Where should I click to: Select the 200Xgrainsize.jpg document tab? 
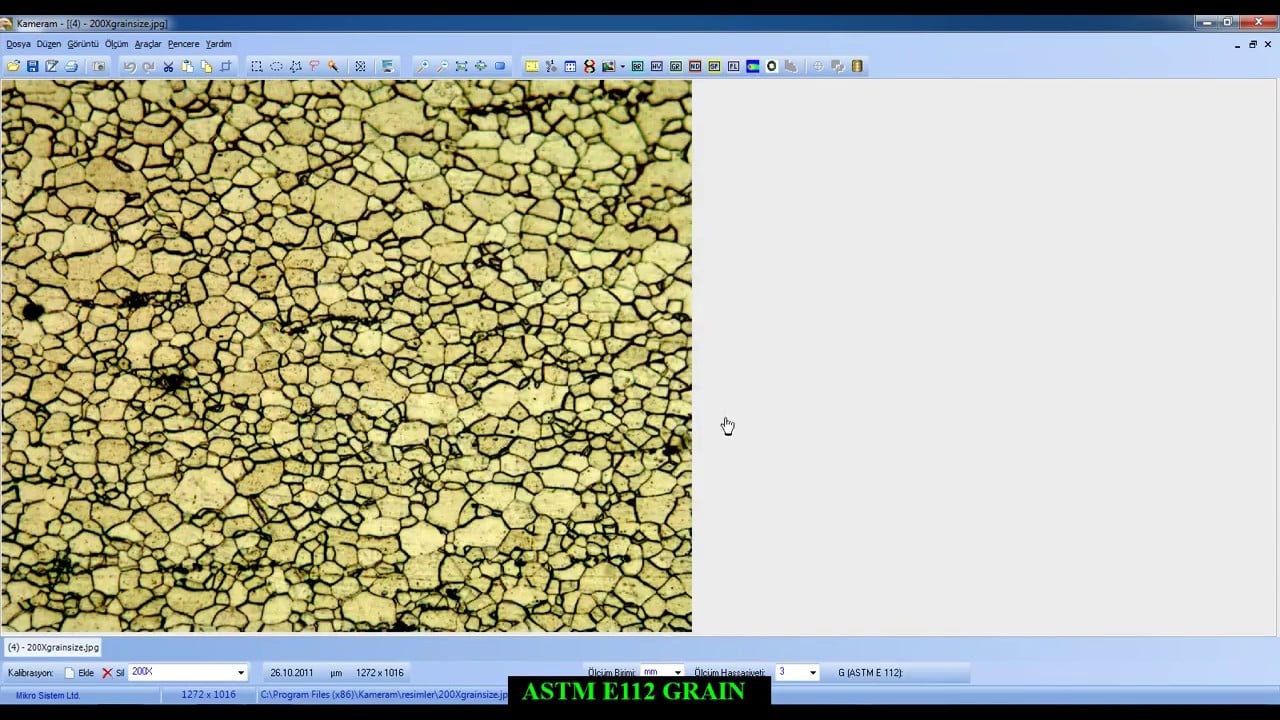click(x=53, y=647)
